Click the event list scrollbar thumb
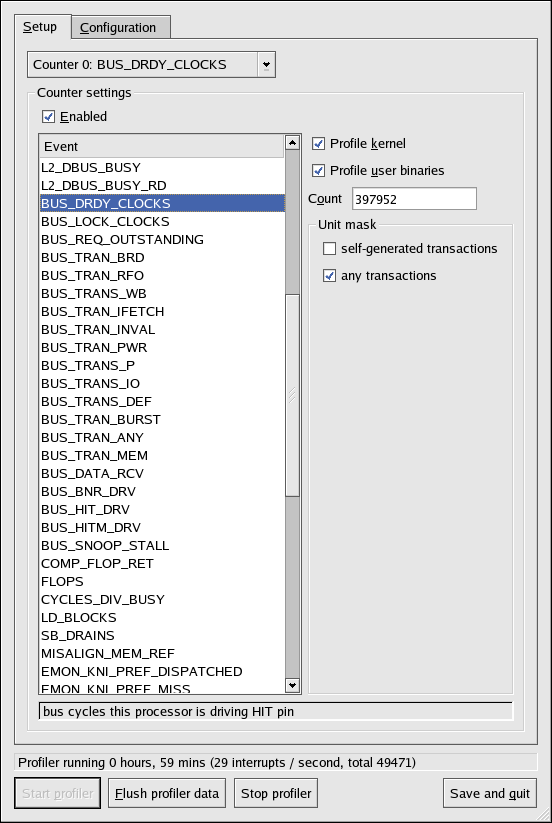This screenshot has height=823, width=552. pyautogui.click(x=292, y=395)
